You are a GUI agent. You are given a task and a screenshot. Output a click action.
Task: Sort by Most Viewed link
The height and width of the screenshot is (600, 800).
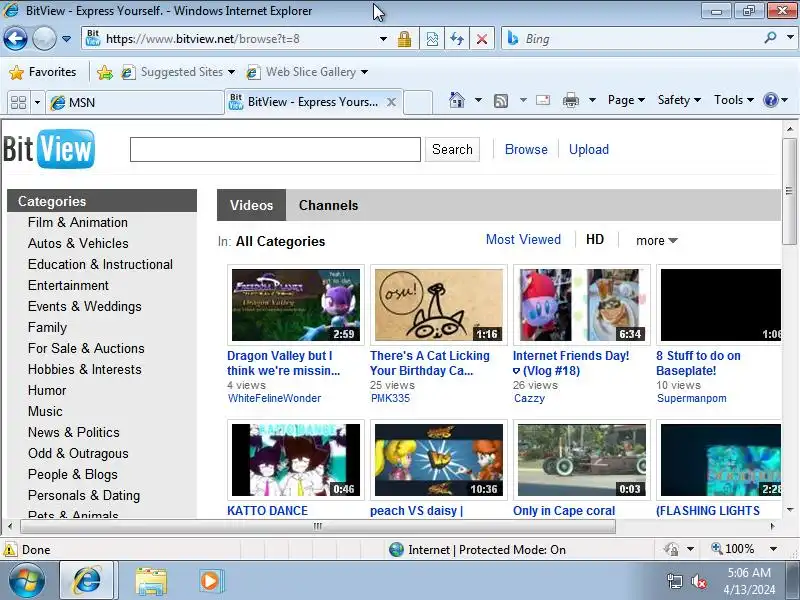523,239
